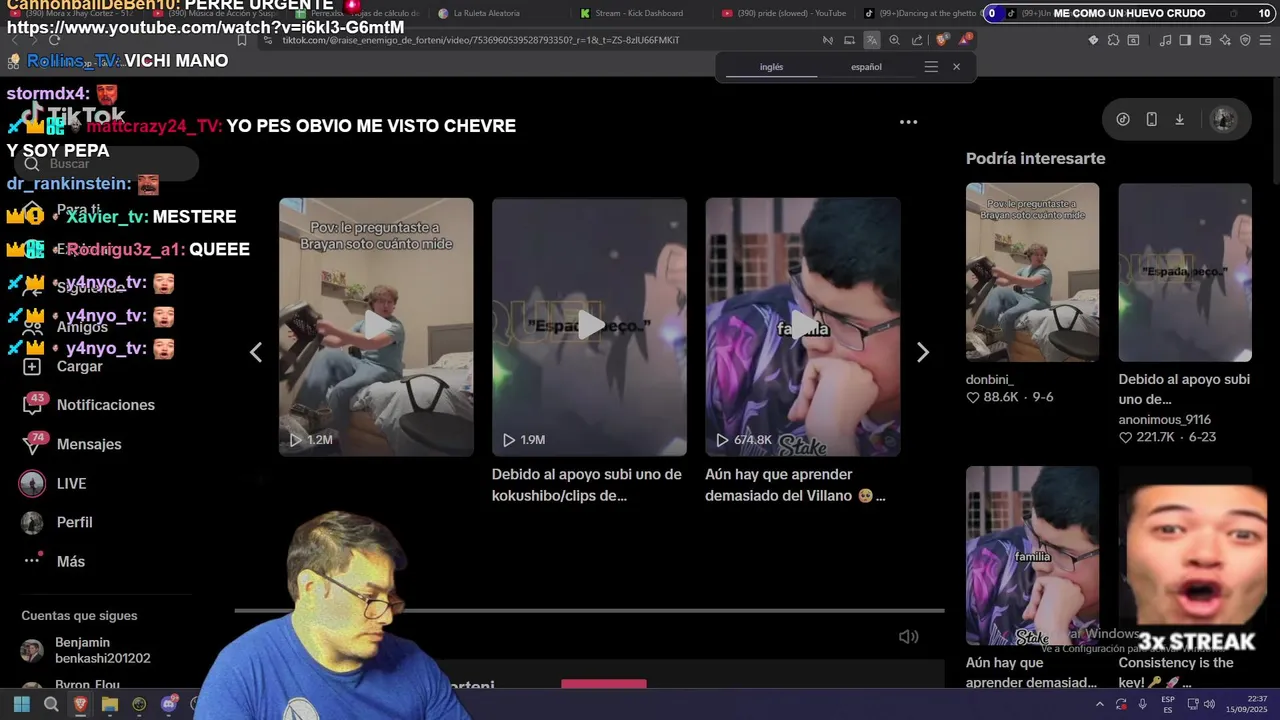1280x720 pixels.
Task: Click the phone app icon in TikTok header
Action: (x=1151, y=119)
